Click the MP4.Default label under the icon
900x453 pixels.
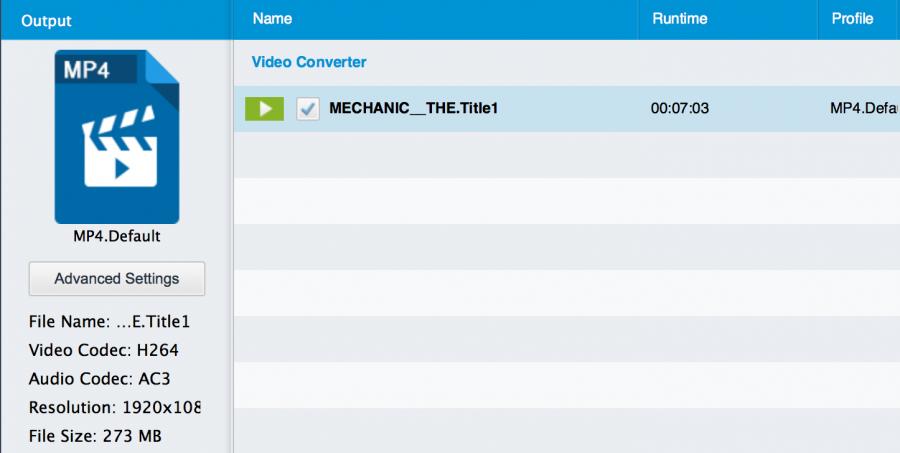[117, 236]
